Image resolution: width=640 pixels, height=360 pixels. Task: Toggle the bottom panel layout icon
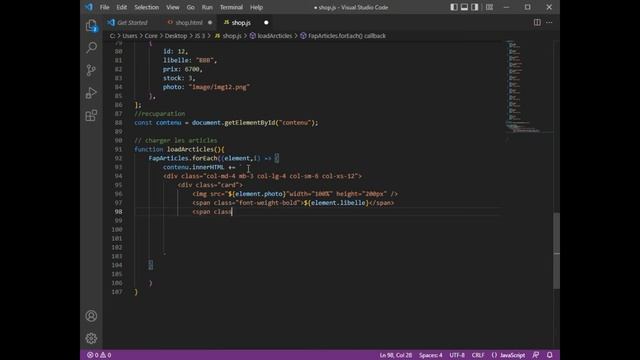pyautogui.click(x=464, y=7)
